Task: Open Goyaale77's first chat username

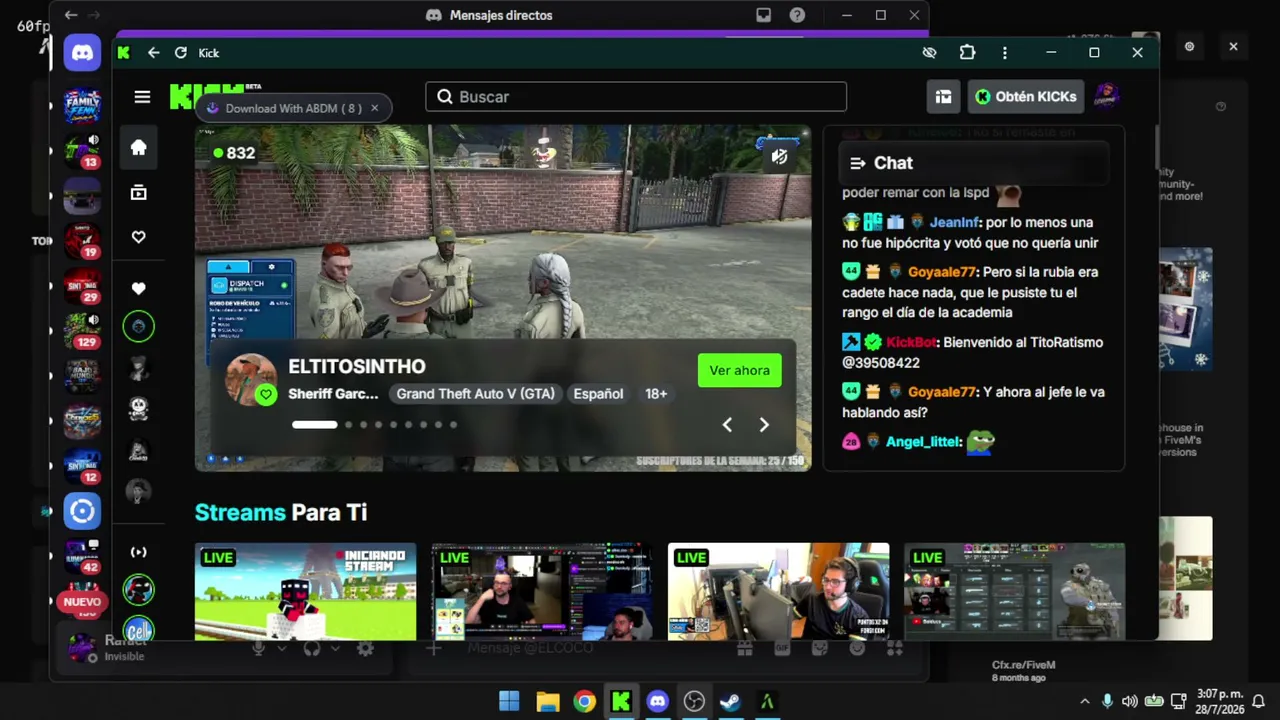Action: pyautogui.click(x=942, y=272)
